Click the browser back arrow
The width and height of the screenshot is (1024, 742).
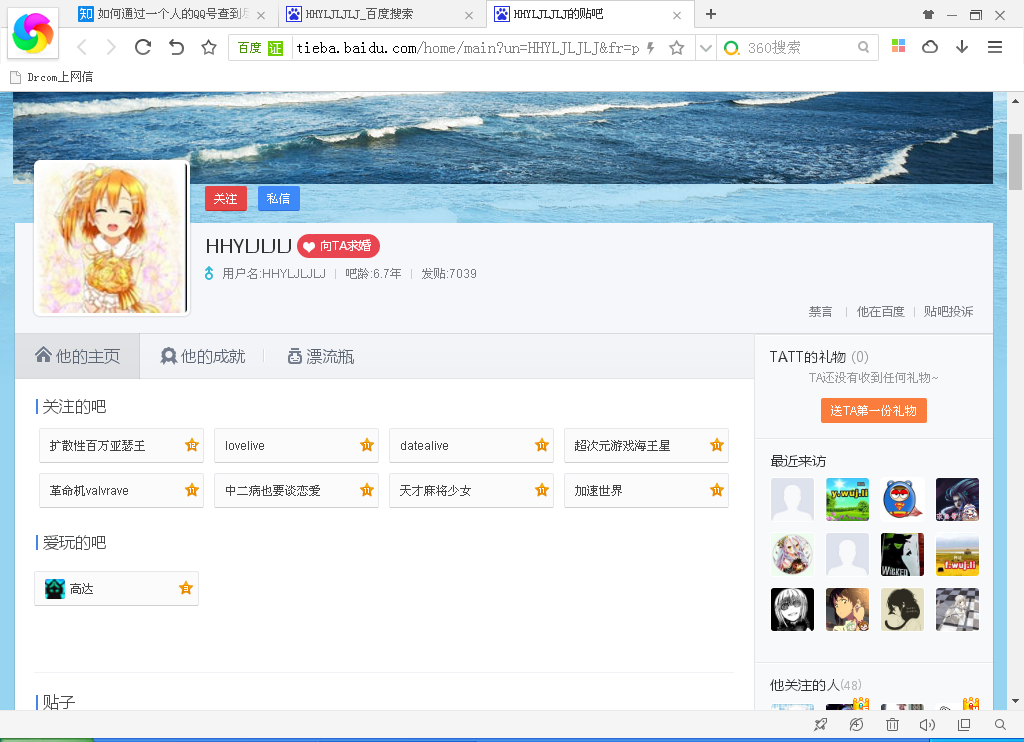(x=82, y=47)
